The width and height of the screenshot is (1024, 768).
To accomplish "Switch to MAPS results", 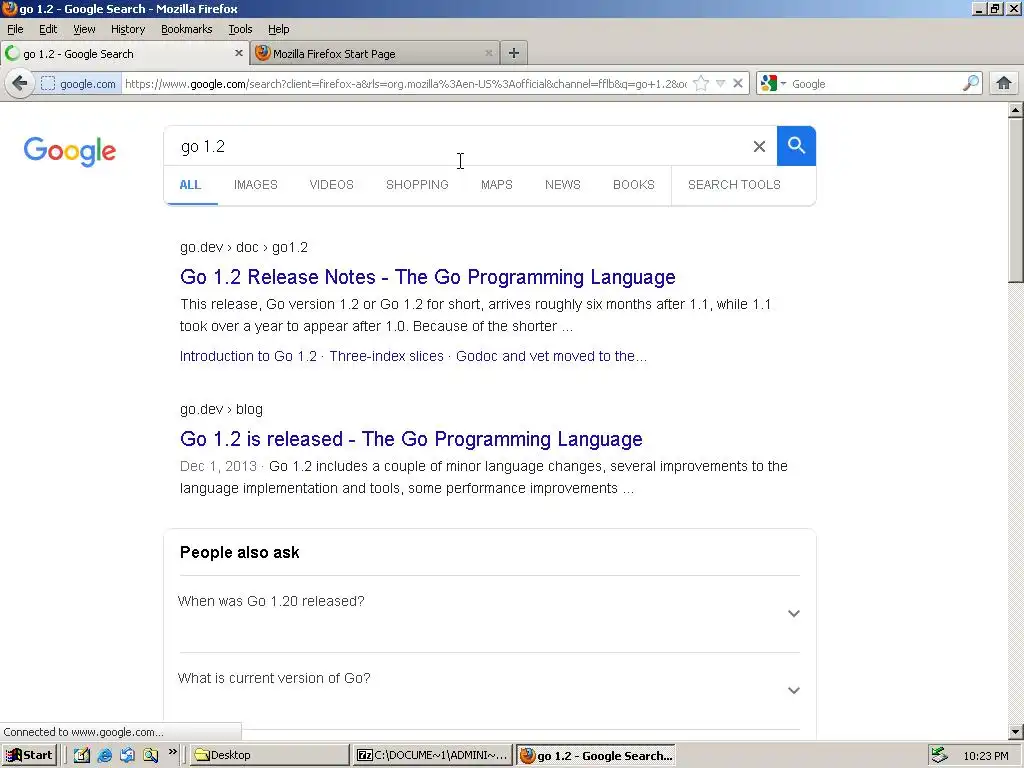I will pos(497,185).
